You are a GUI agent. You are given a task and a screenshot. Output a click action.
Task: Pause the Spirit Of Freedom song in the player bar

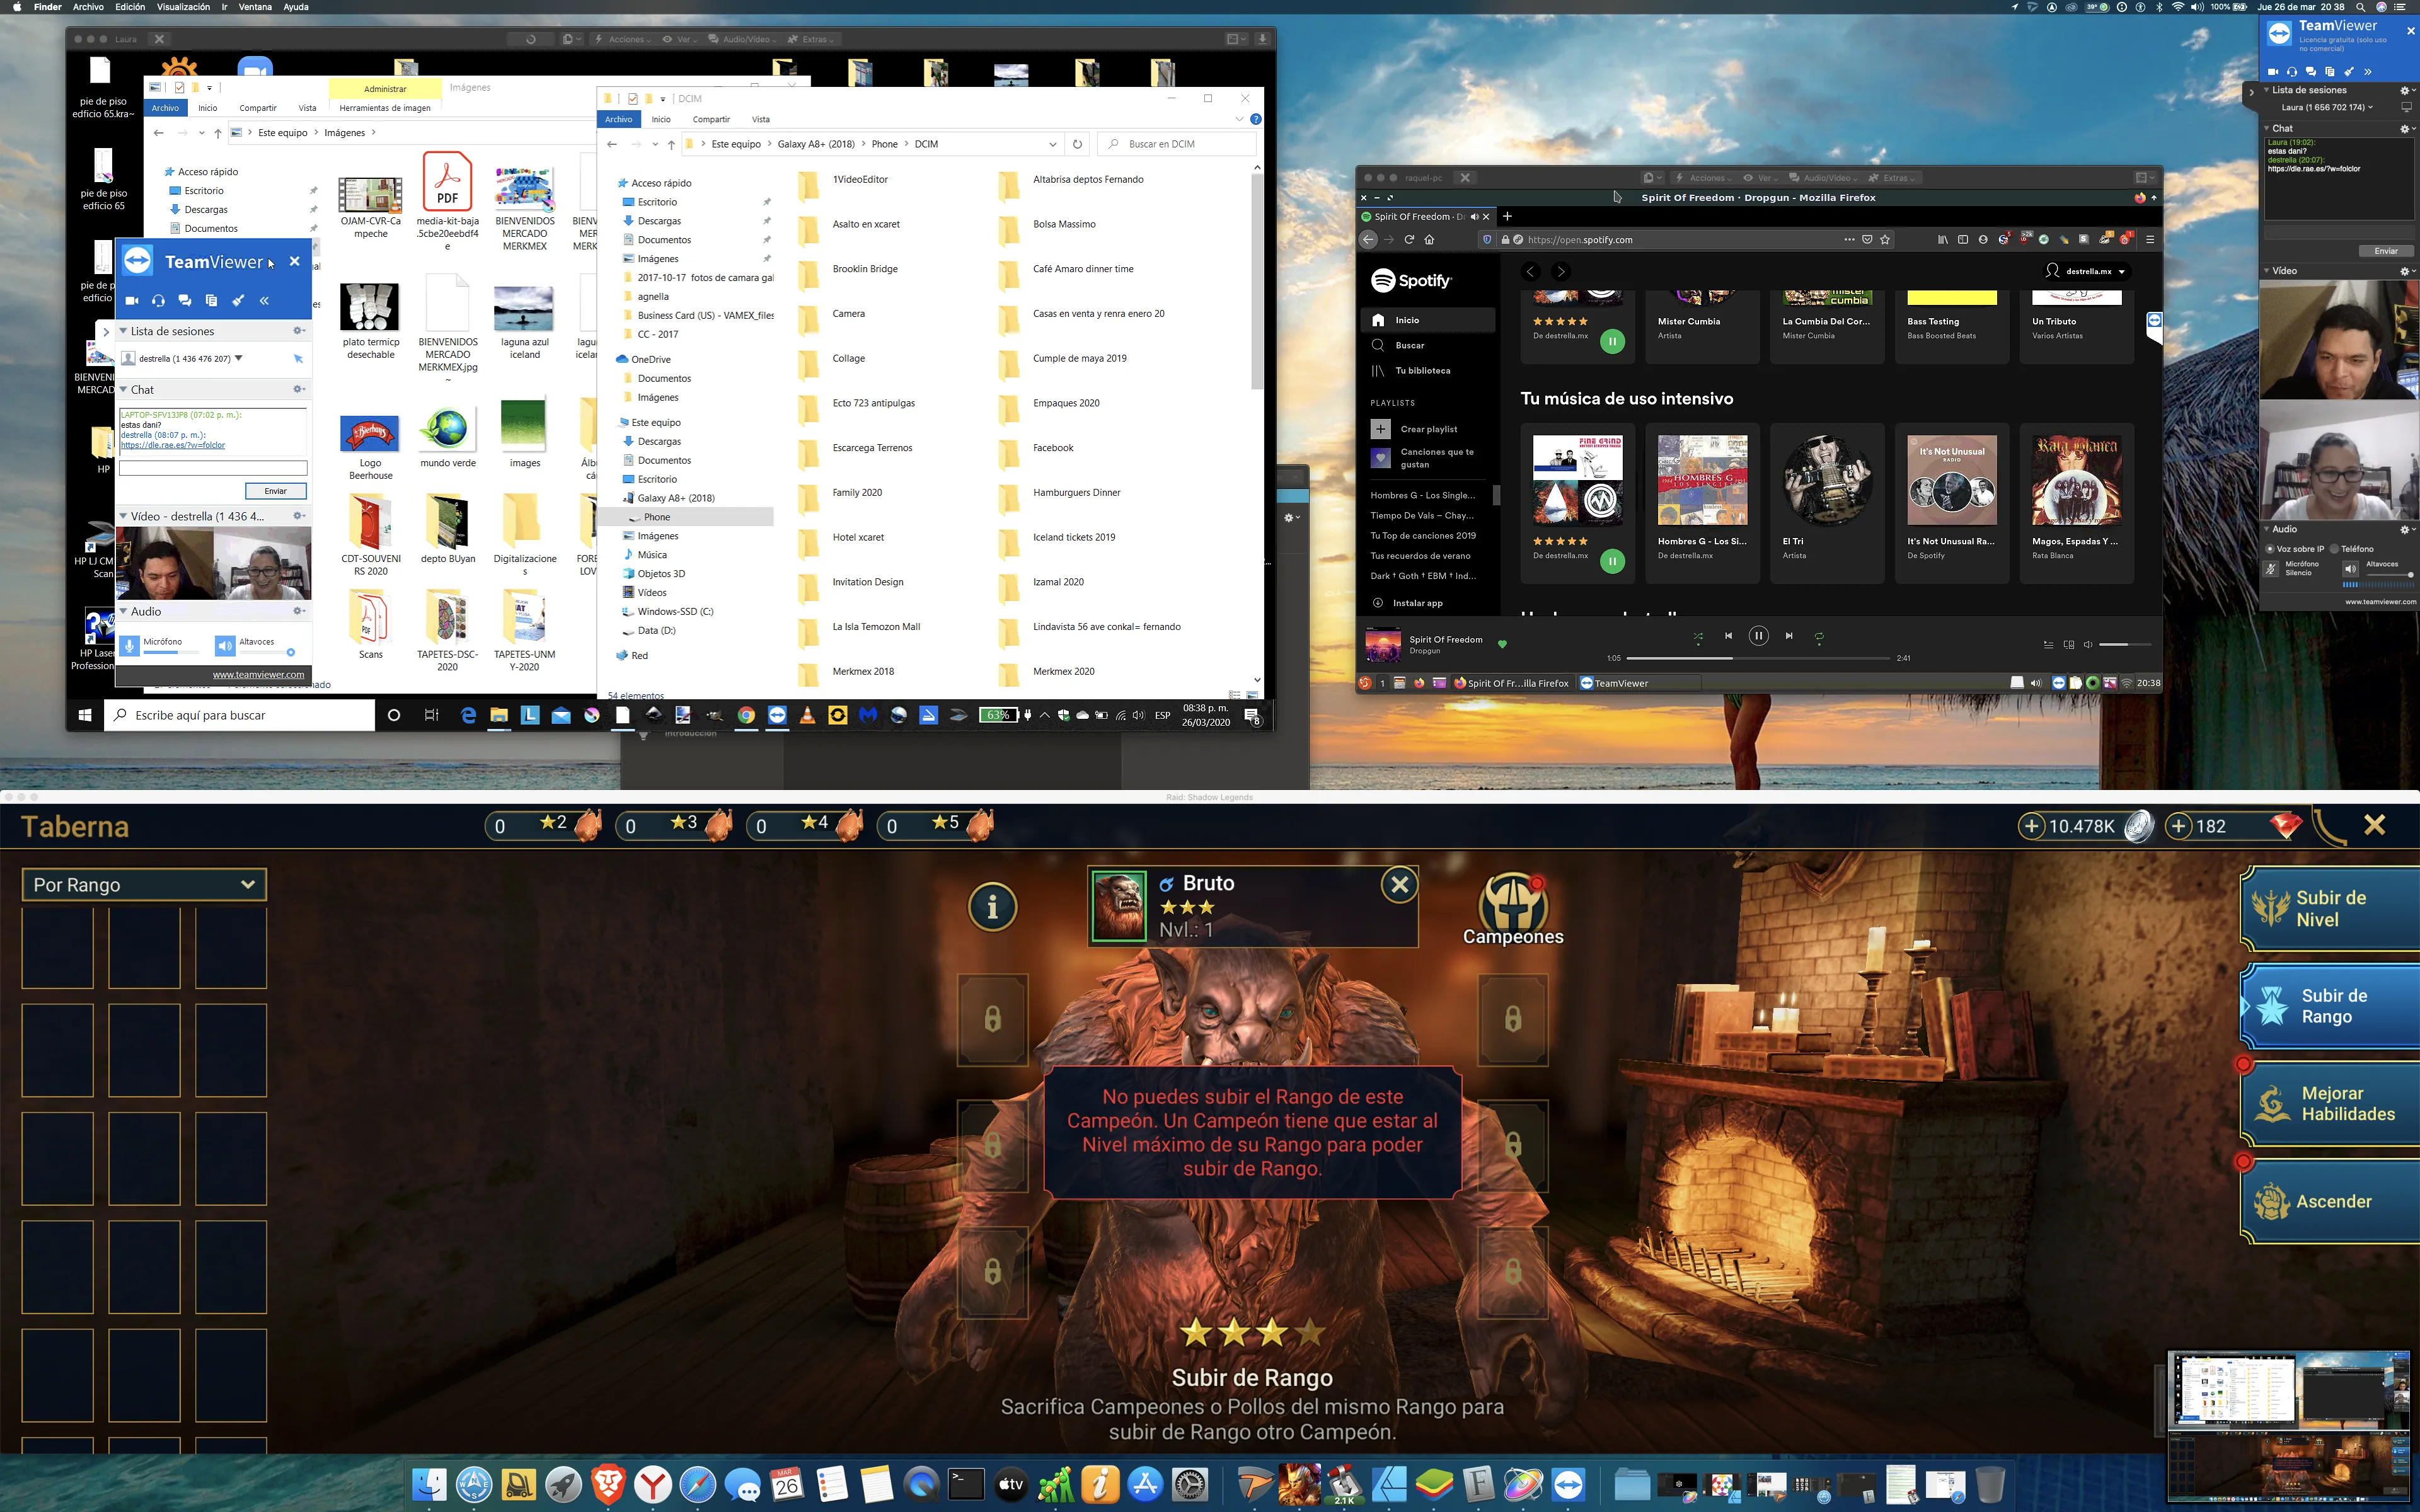click(1758, 636)
